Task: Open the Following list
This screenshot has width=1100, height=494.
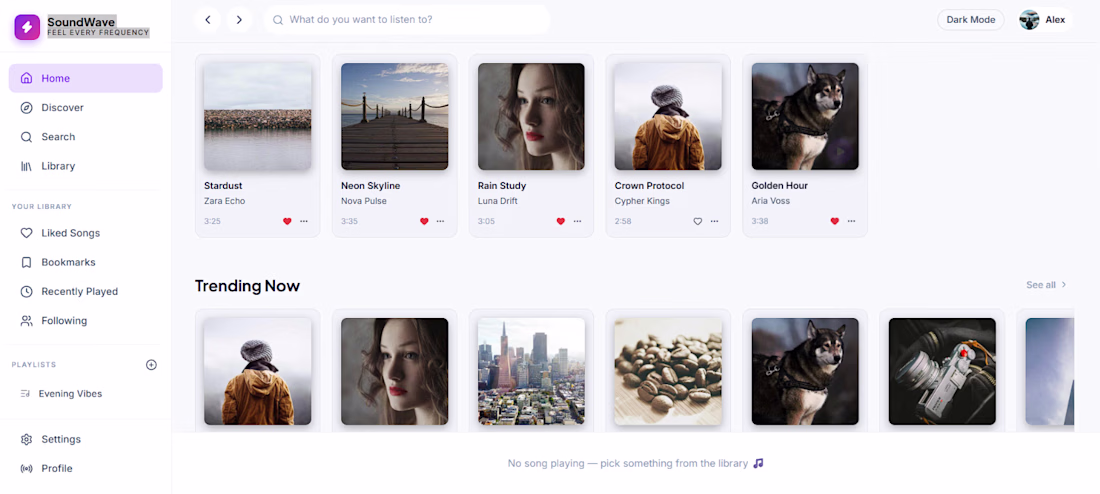Action: [86, 321]
